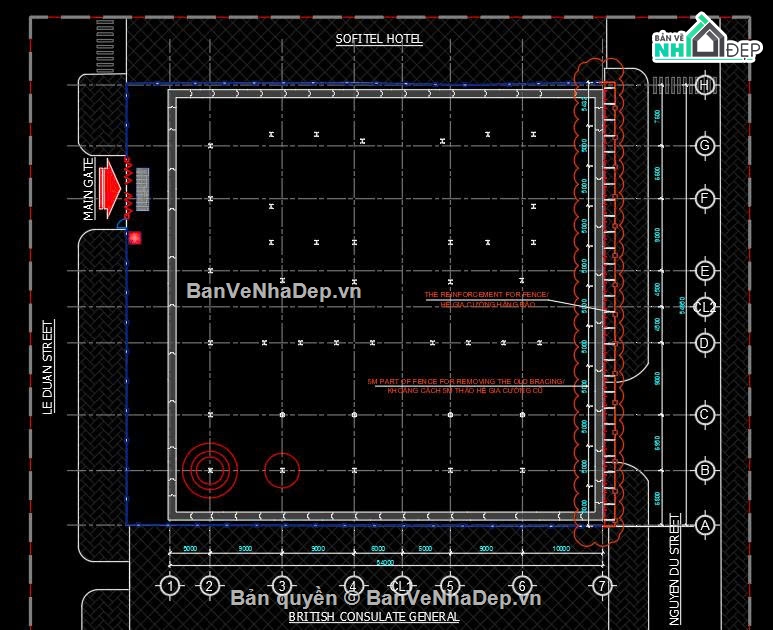The height and width of the screenshot is (630, 773).
Task: Select the grid bubble labeled G
Action: [x=704, y=146]
